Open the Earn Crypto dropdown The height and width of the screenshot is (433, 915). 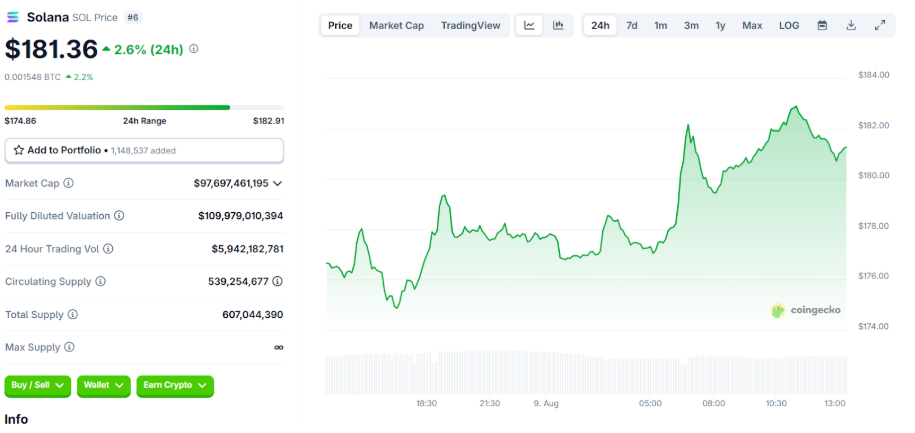click(x=175, y=385)
